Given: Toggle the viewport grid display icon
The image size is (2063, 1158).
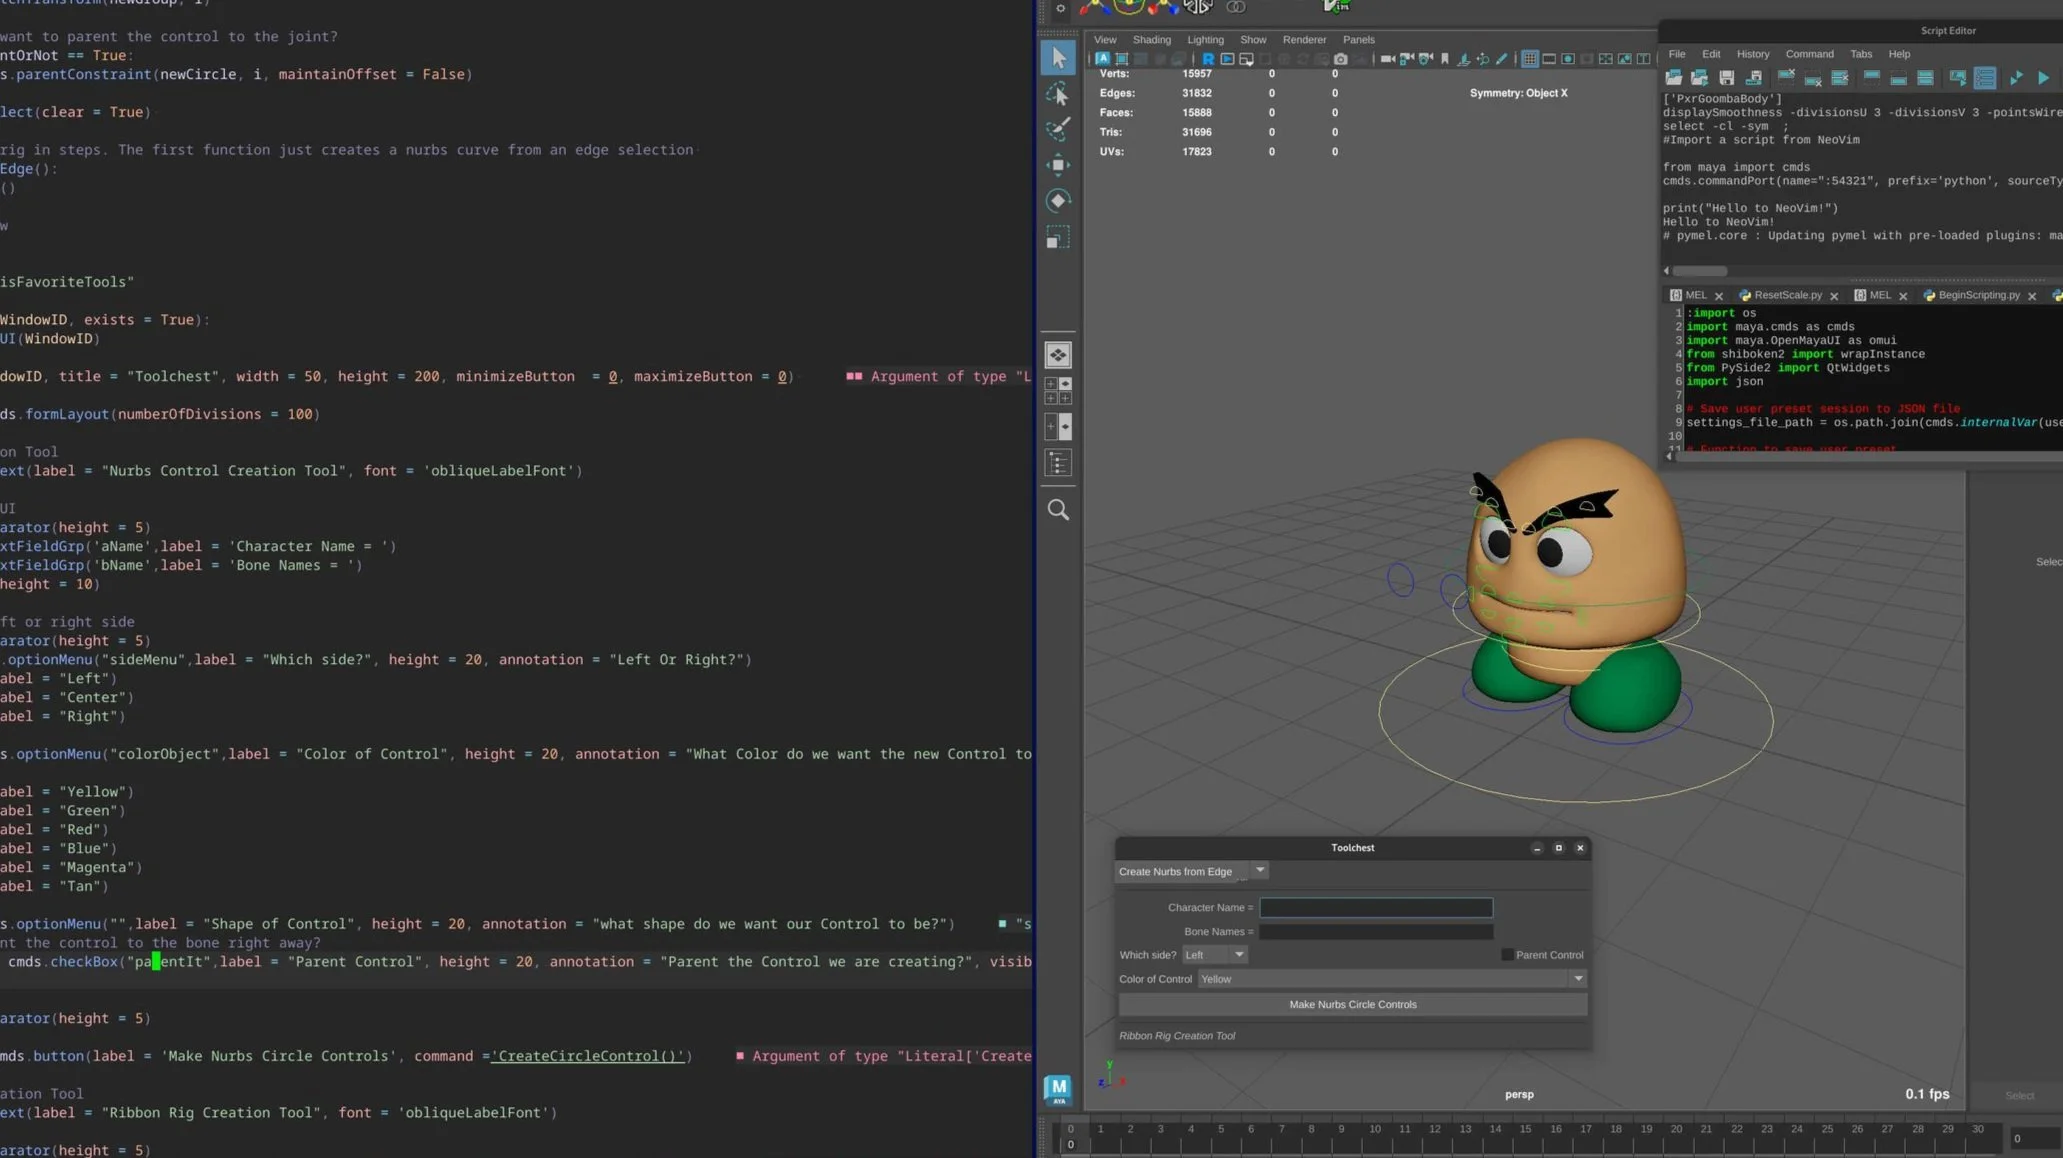Looking at the screenshot, I should (x=1529, y=59).
